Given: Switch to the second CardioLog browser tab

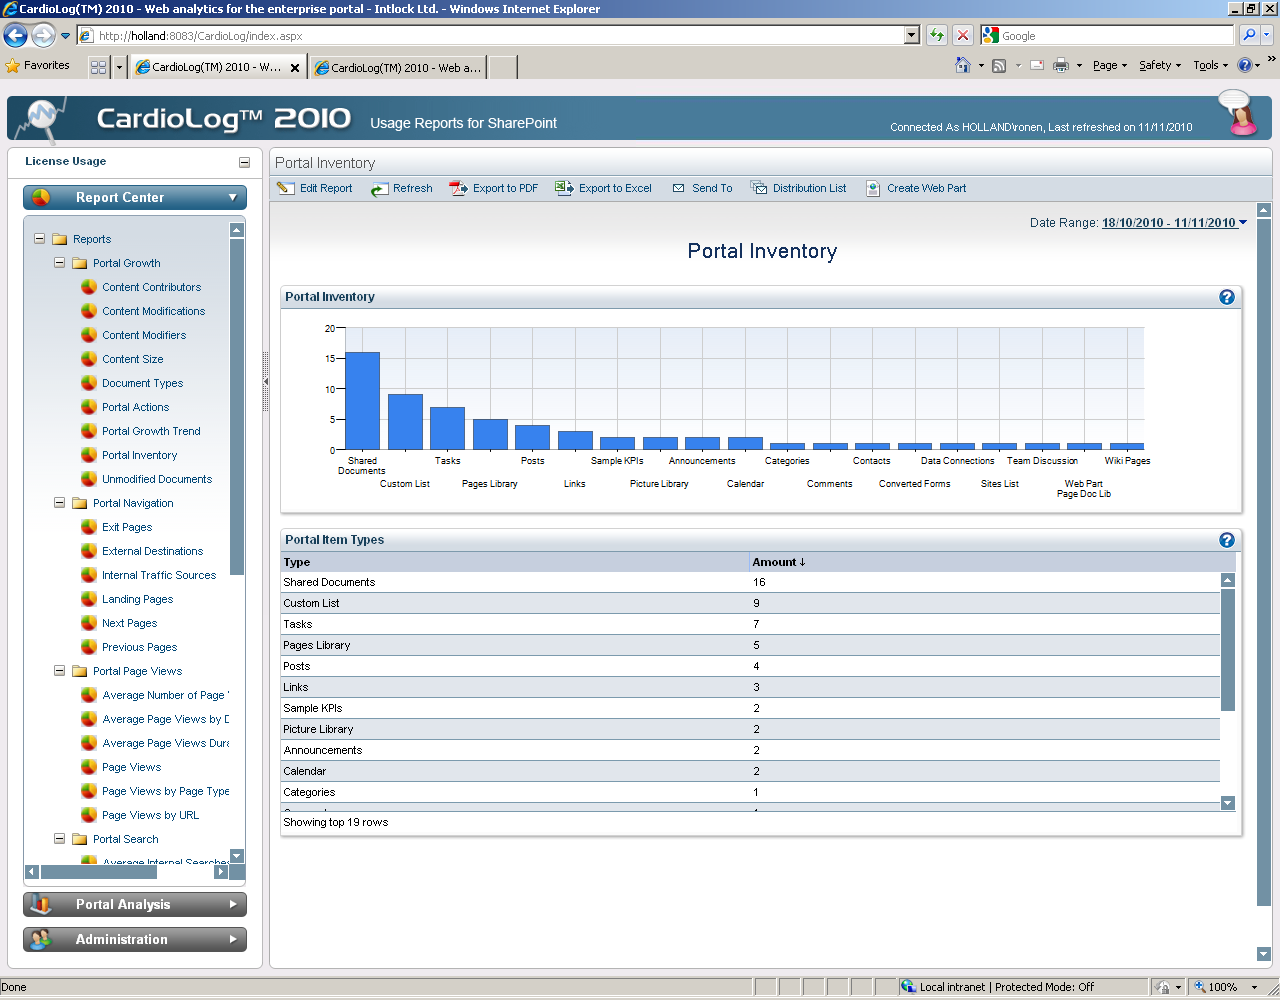Looking at the screenshot, I should point(398,68).
